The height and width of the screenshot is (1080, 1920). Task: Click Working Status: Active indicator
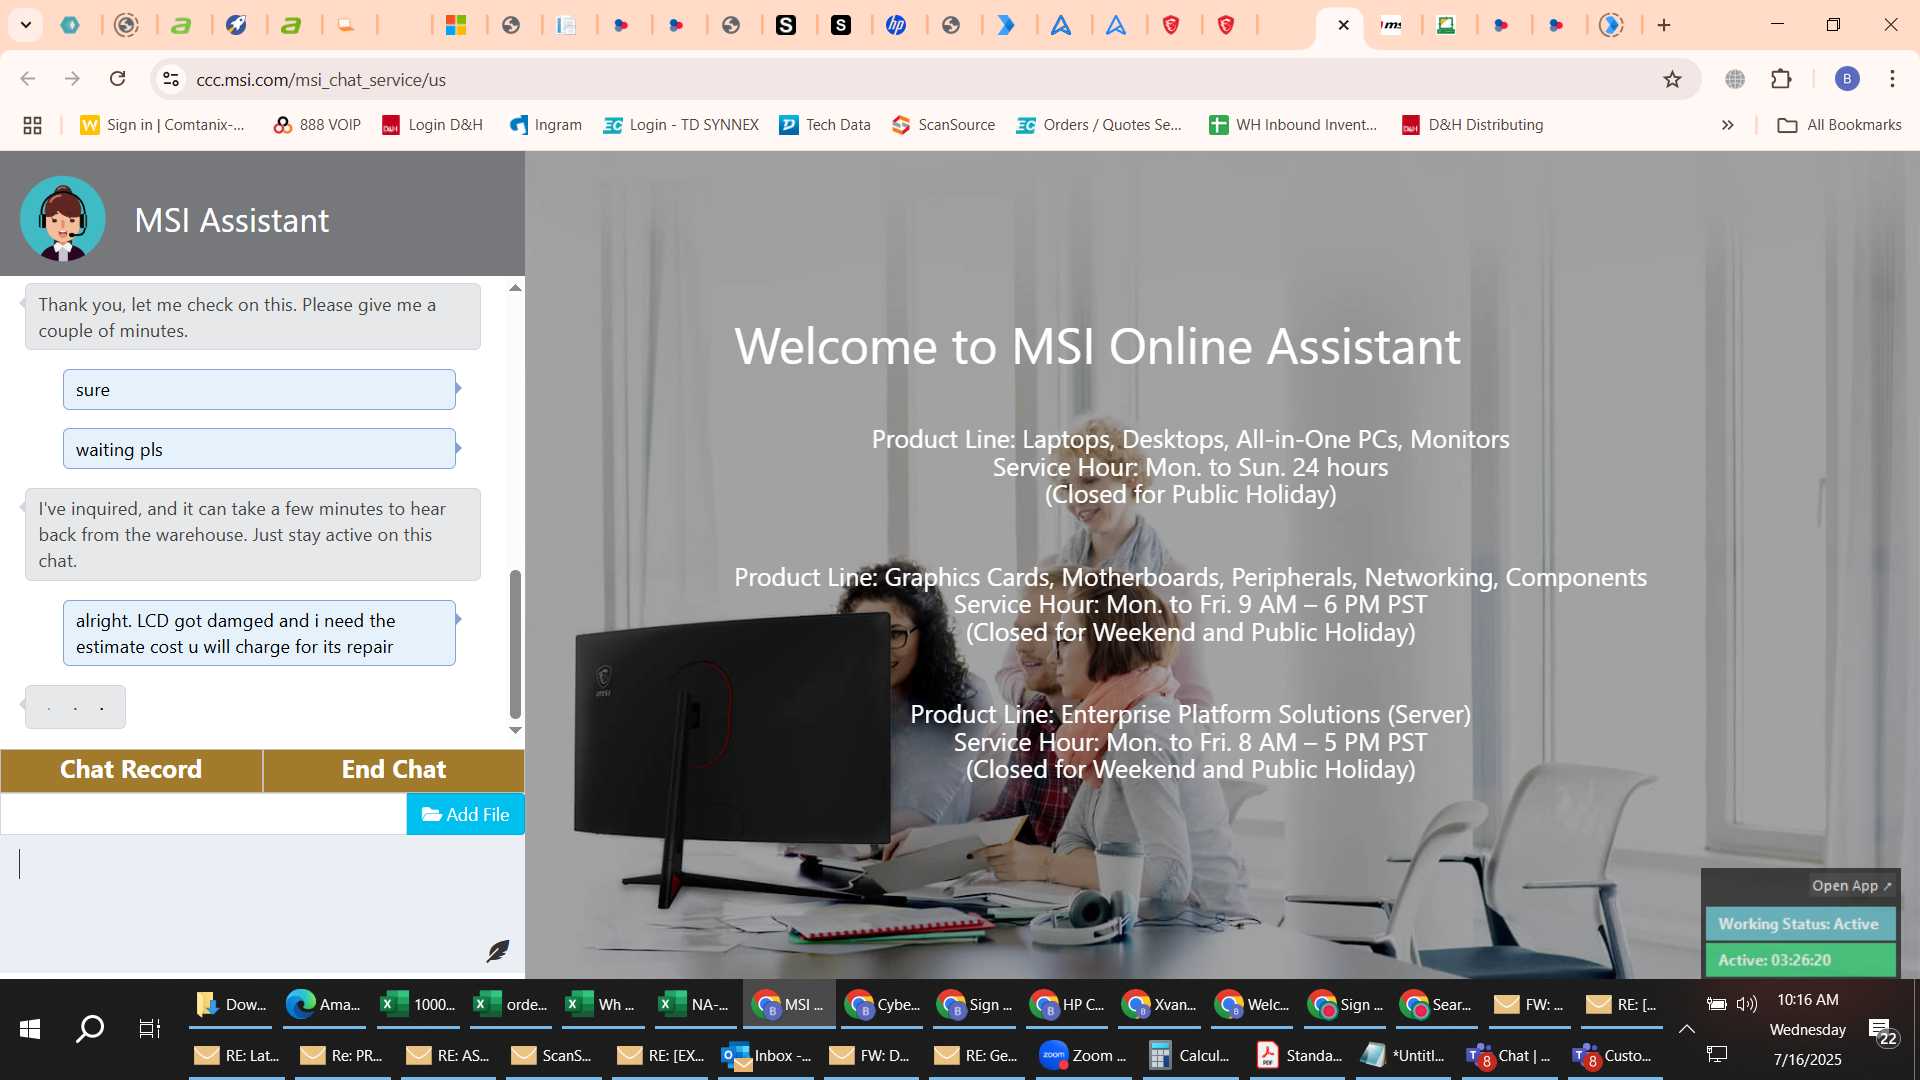click(1800, 924)
